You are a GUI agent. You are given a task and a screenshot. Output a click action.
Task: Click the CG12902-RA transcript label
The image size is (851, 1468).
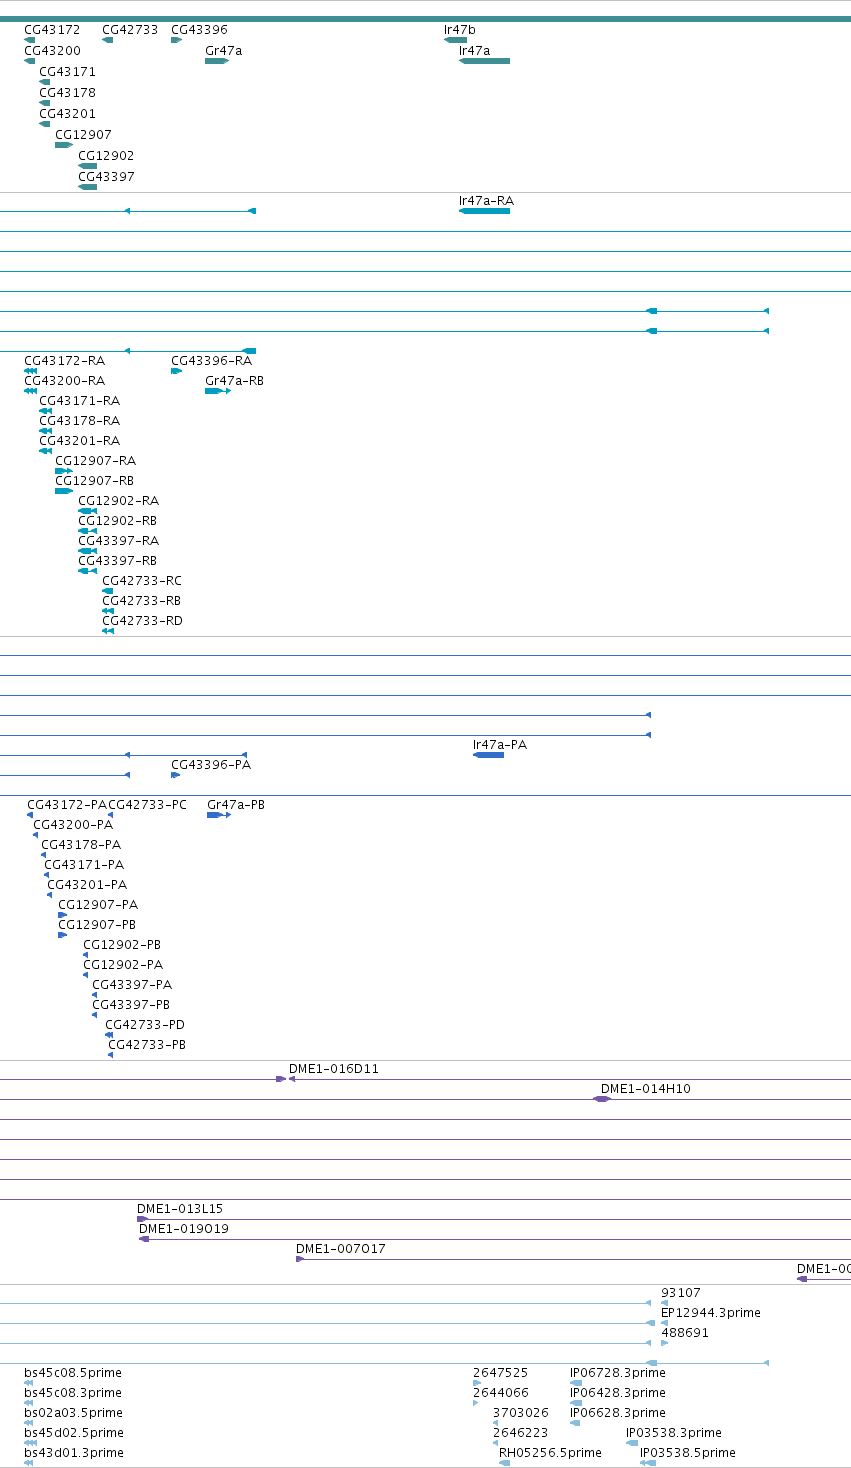click(118, 501)
